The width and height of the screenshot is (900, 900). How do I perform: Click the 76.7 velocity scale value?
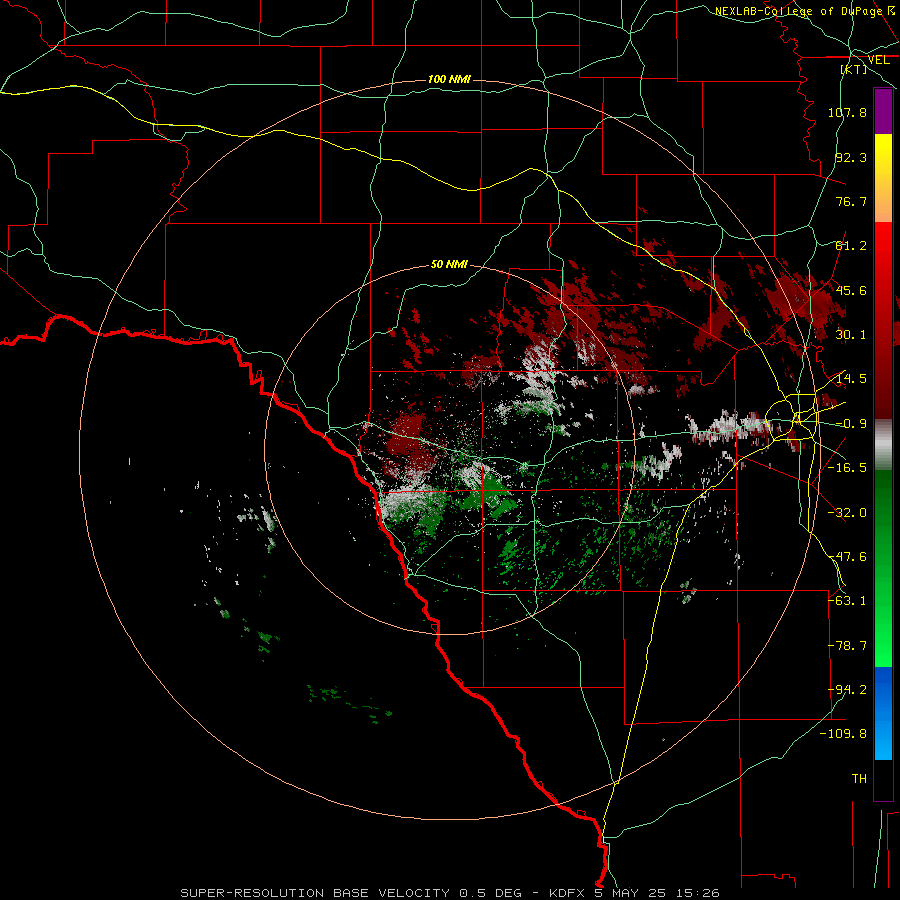tap(851, 201)
